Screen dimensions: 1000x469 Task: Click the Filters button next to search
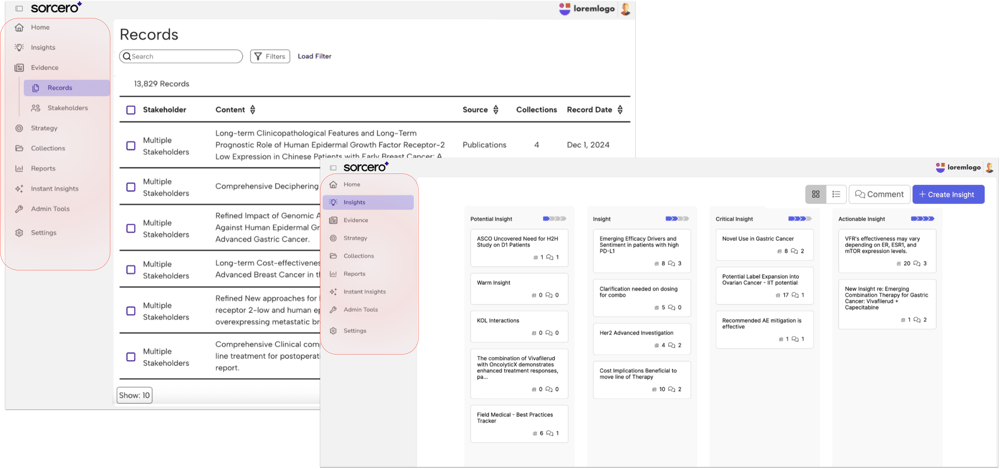pos(270,57)
